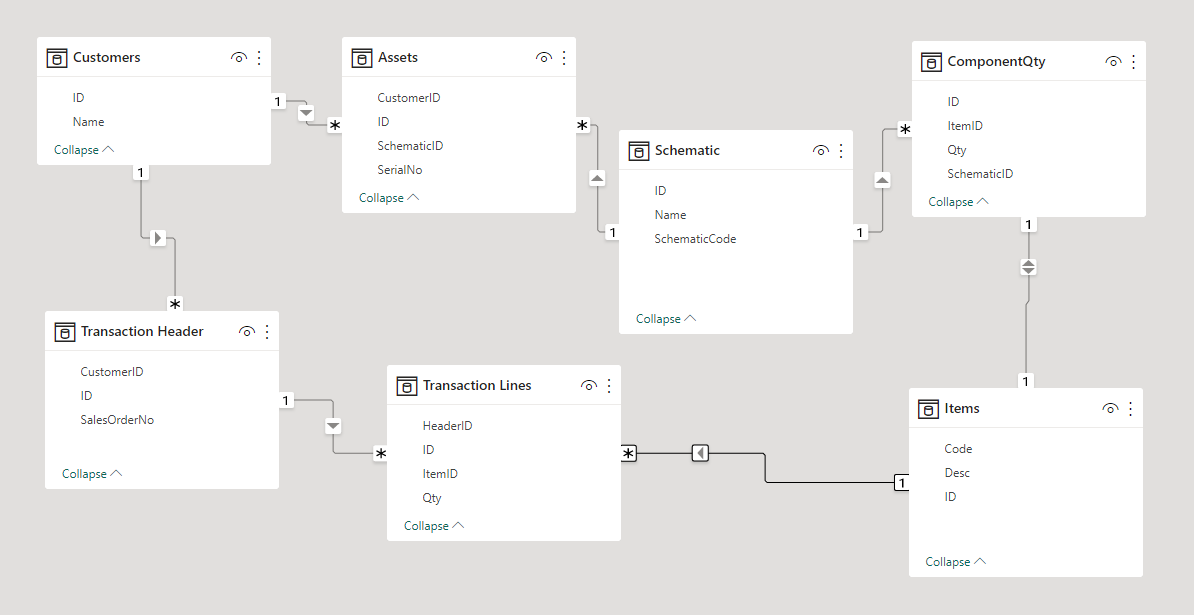
Task: Select the Transaction Lines table title
Action: pos(477,386)
